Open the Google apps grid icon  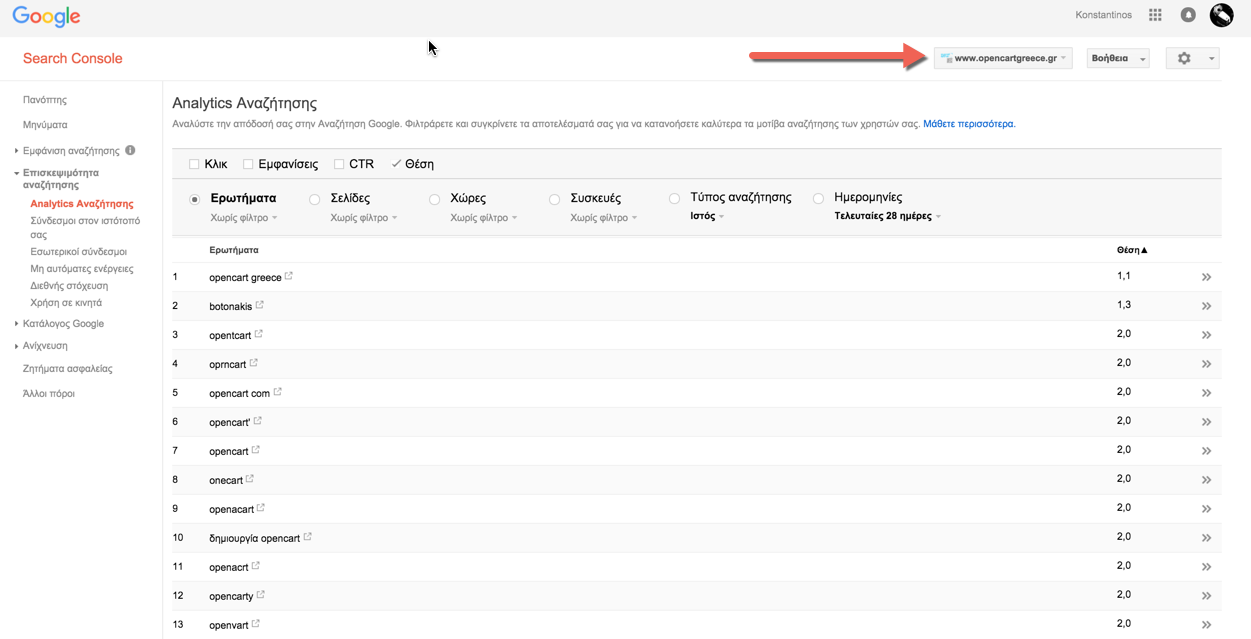click(1155, 15)
